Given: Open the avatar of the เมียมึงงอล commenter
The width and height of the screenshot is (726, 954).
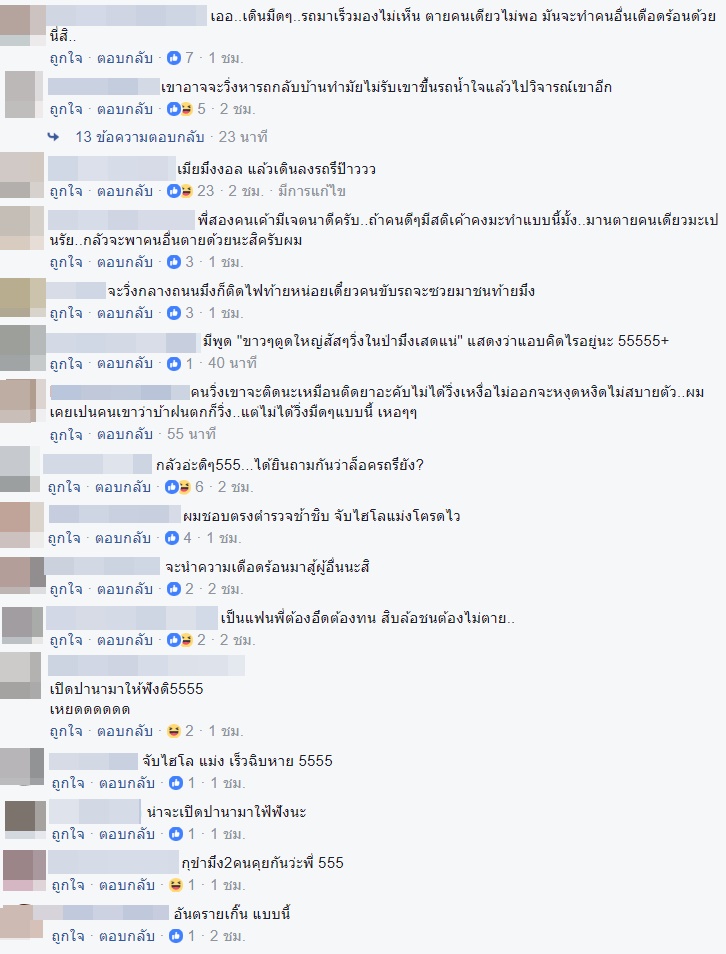Looking at the screenshot, I should [23, 175].
